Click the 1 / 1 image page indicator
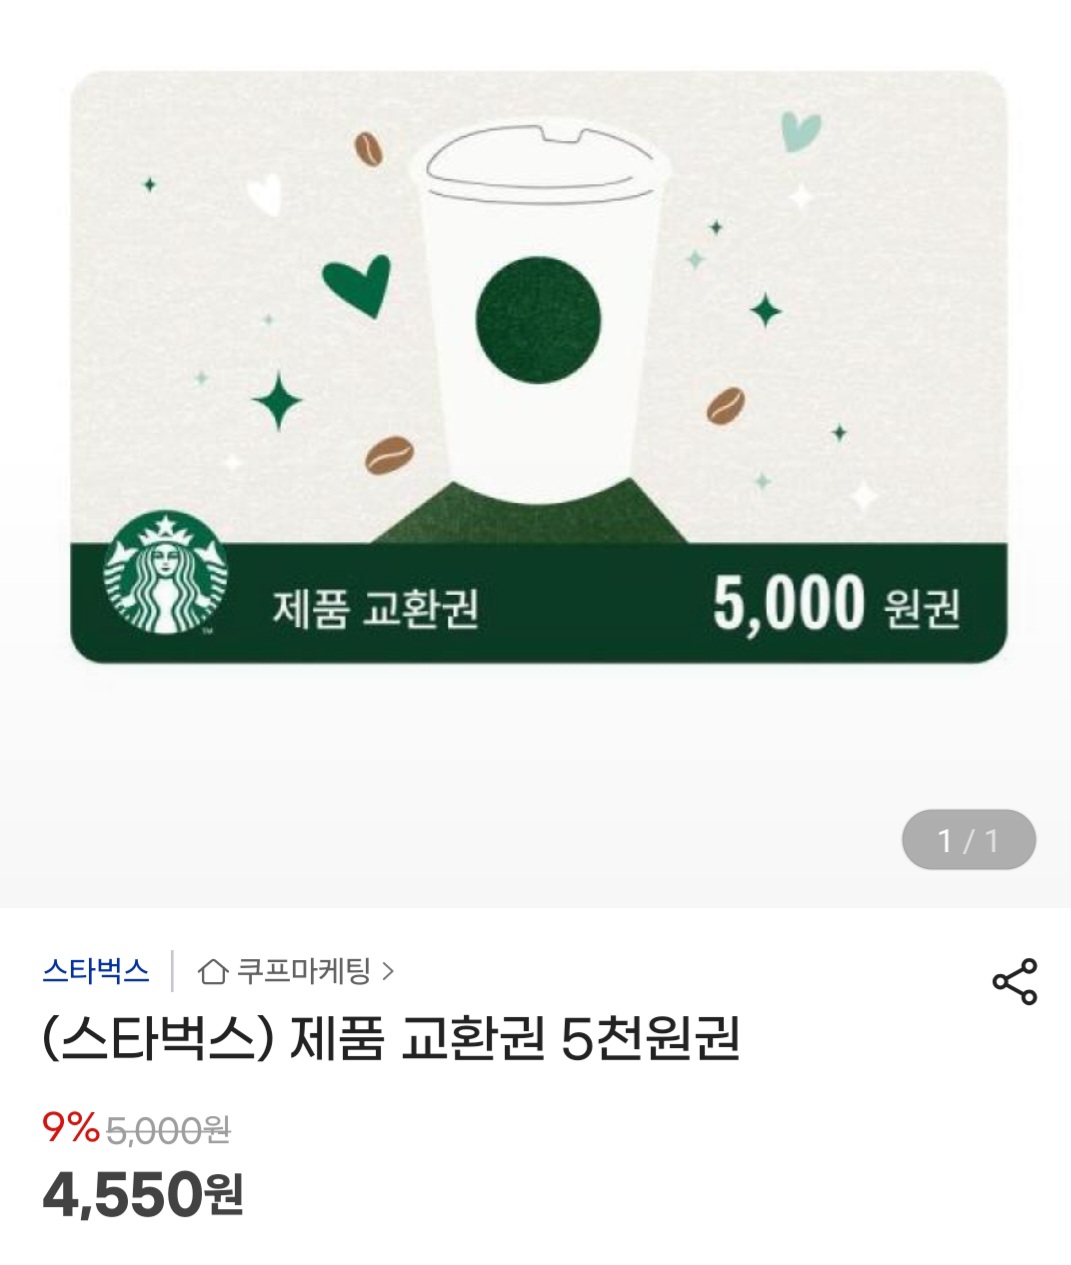 968,840
